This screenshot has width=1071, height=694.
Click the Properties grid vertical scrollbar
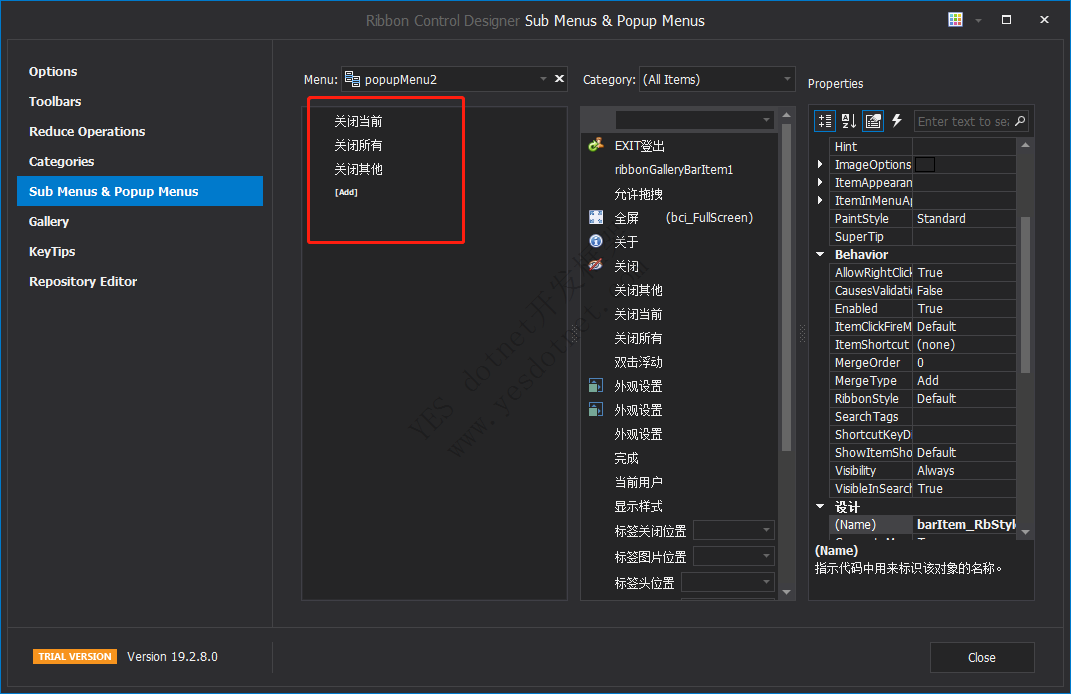click(x=1025, y=294)
